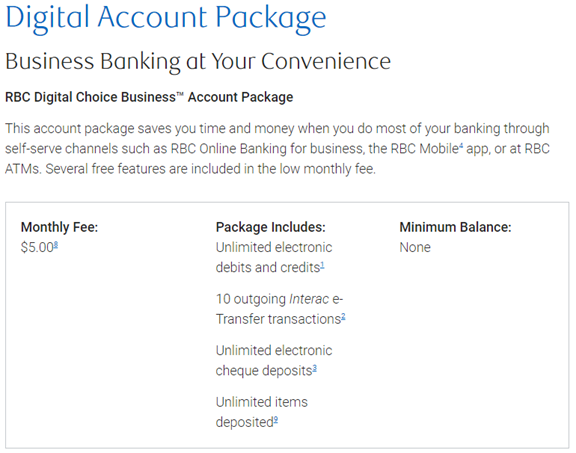Image resolution: width=576 pixels, height=453 pixels.
Task: Click the $5.00 monthly fee amount
Action: tap(37, 248)
